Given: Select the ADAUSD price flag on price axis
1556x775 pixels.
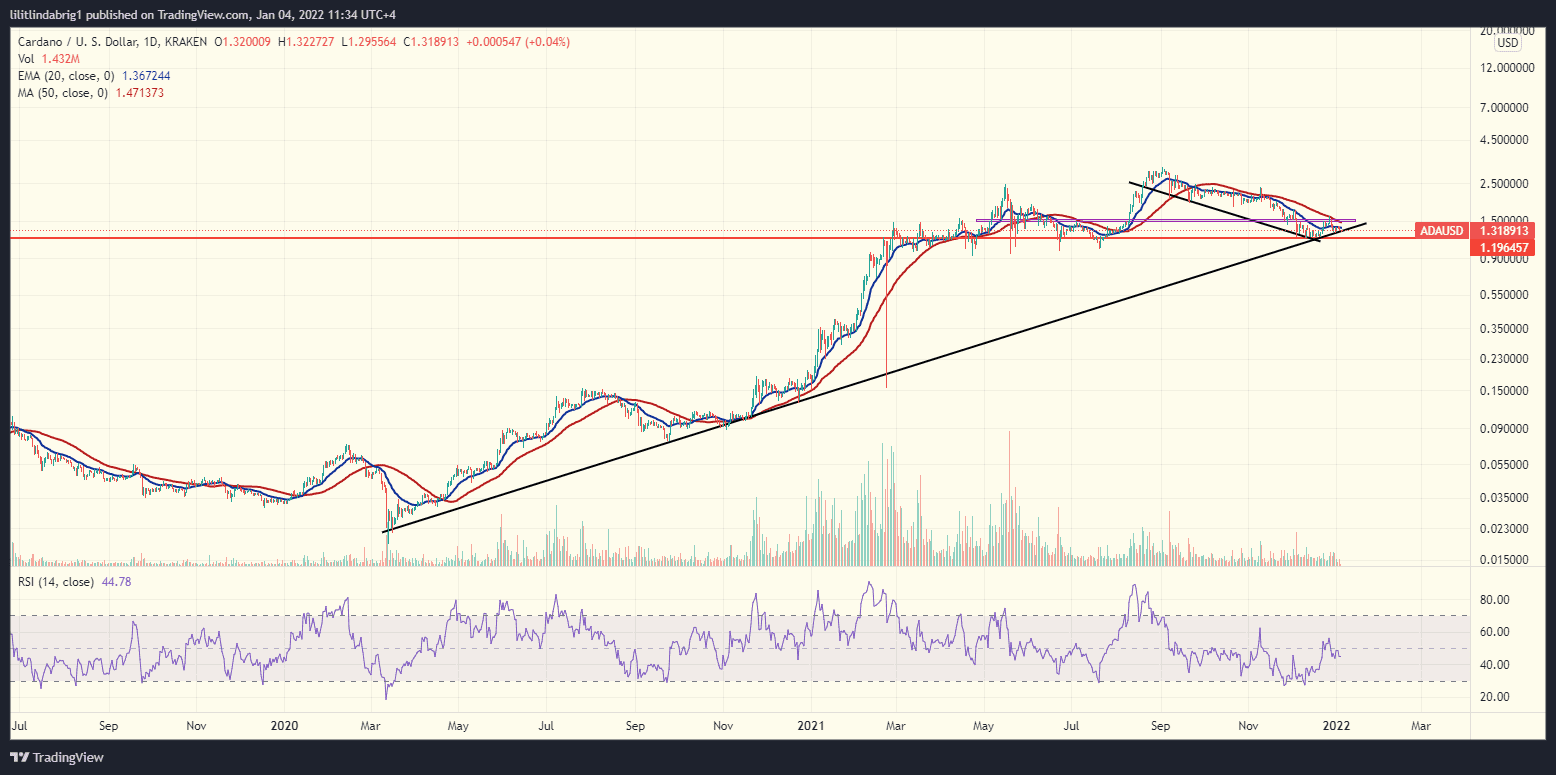Looking at the screenshot, I should [1440, 230].
